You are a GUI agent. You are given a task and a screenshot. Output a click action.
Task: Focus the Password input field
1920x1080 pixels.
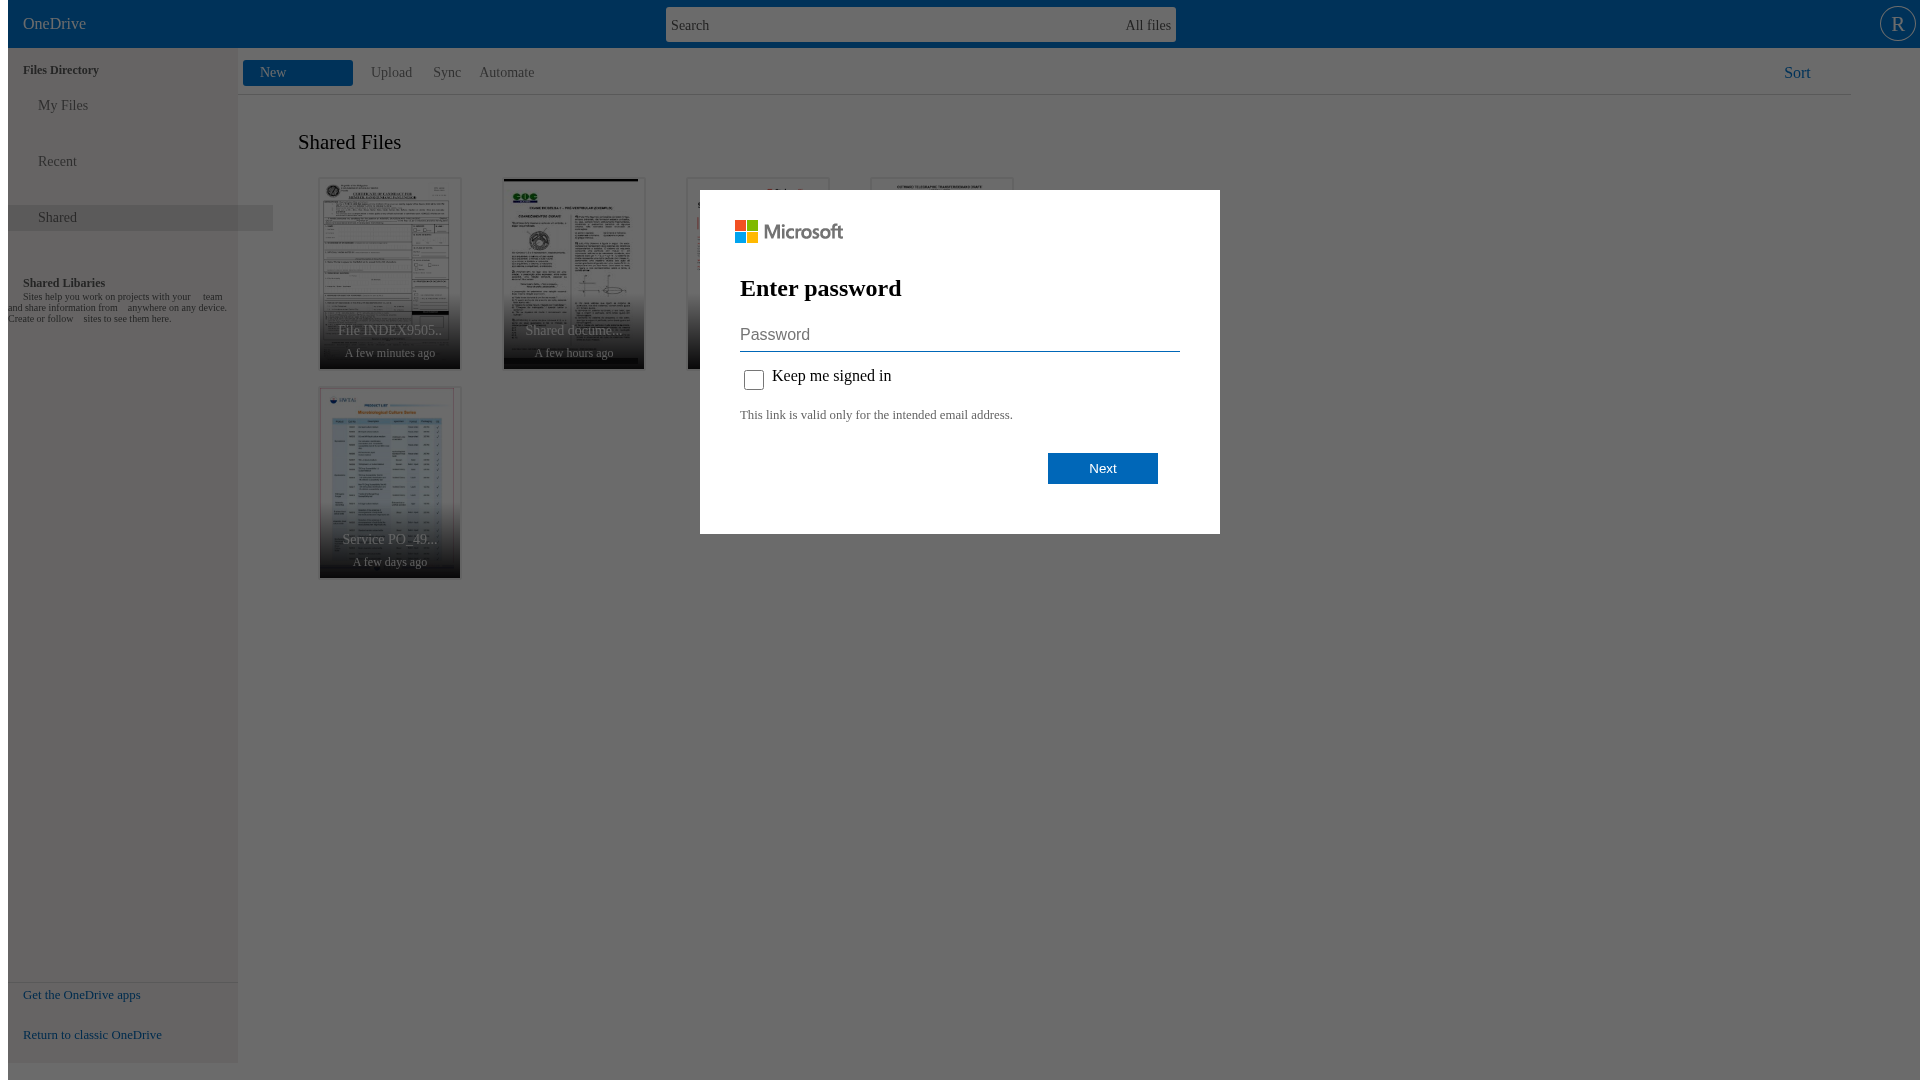pyautogui.click(x=960, y=335)
